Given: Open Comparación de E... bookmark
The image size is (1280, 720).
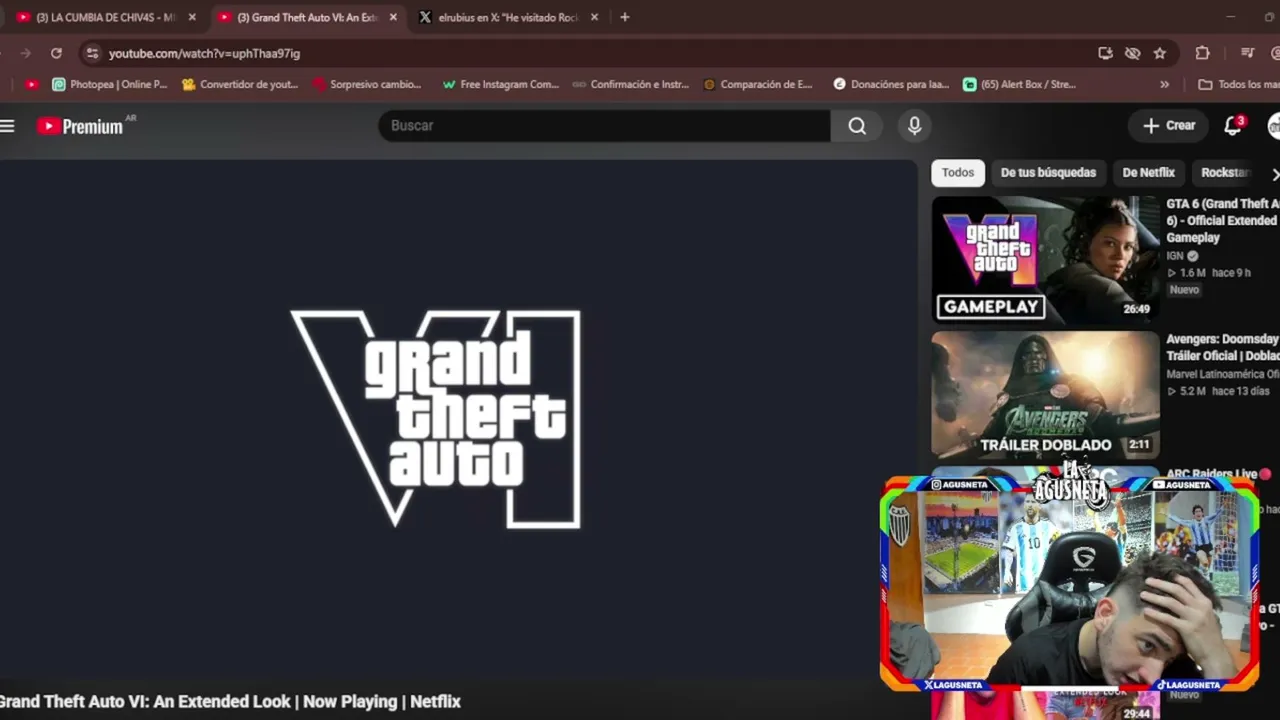Looking at the screenshot, I should pos(759,85).
